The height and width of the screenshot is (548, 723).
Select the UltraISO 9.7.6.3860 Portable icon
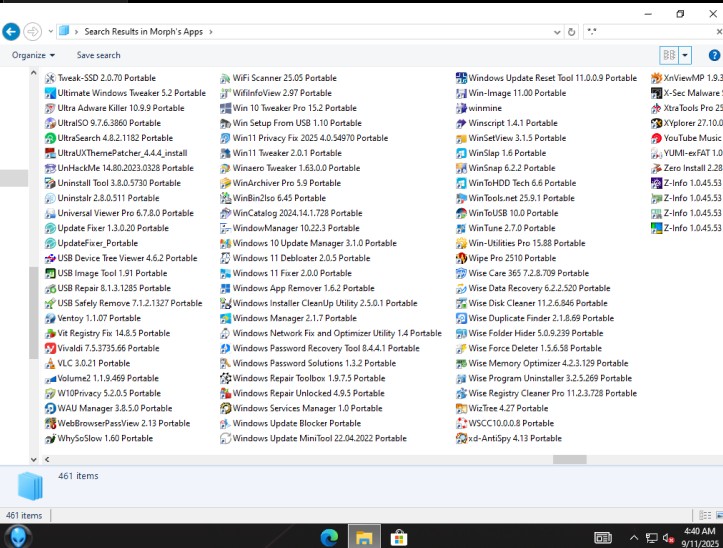(x=50, y=123)
